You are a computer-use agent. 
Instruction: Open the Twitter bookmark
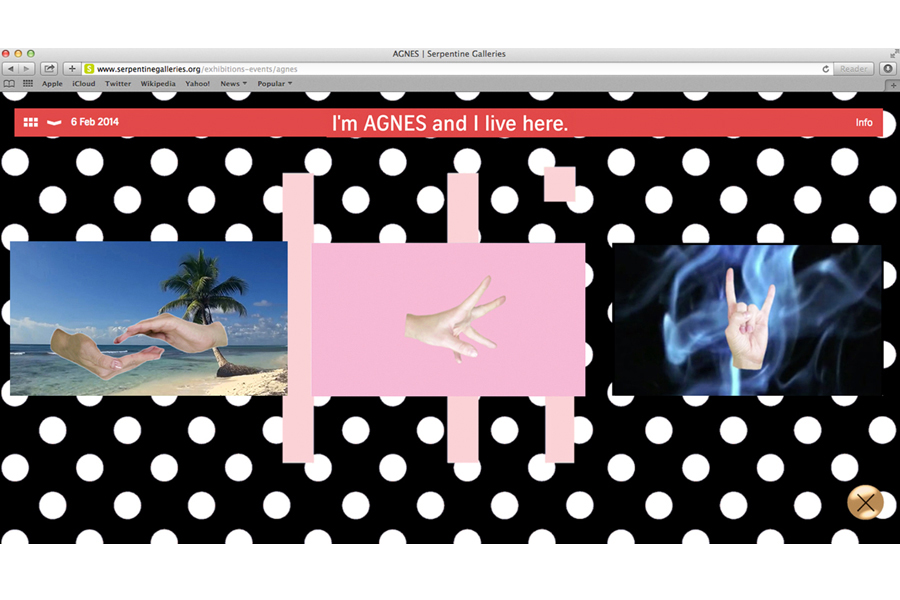click(x=118, y=84)
